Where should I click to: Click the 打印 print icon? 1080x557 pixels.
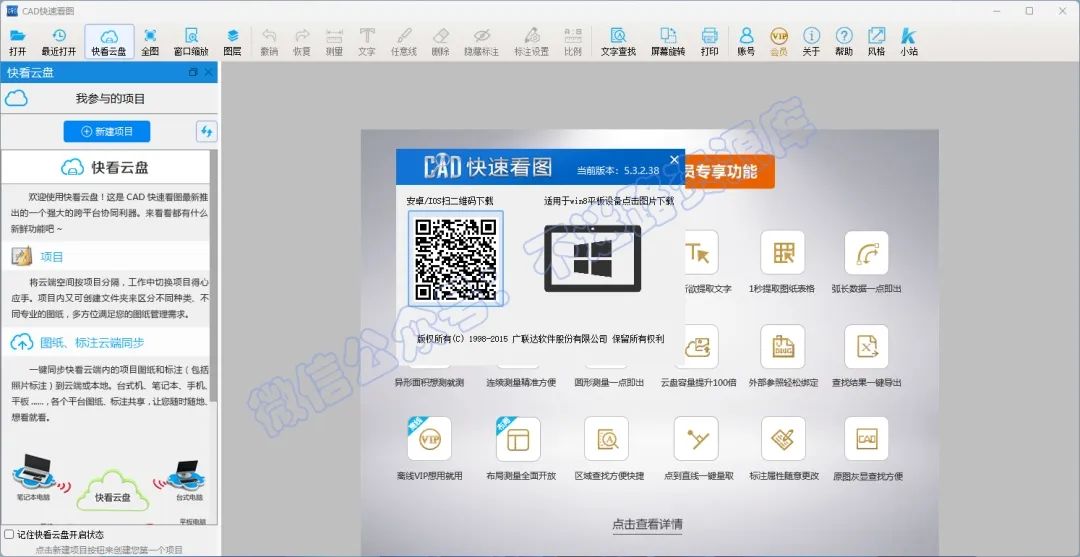709,42
